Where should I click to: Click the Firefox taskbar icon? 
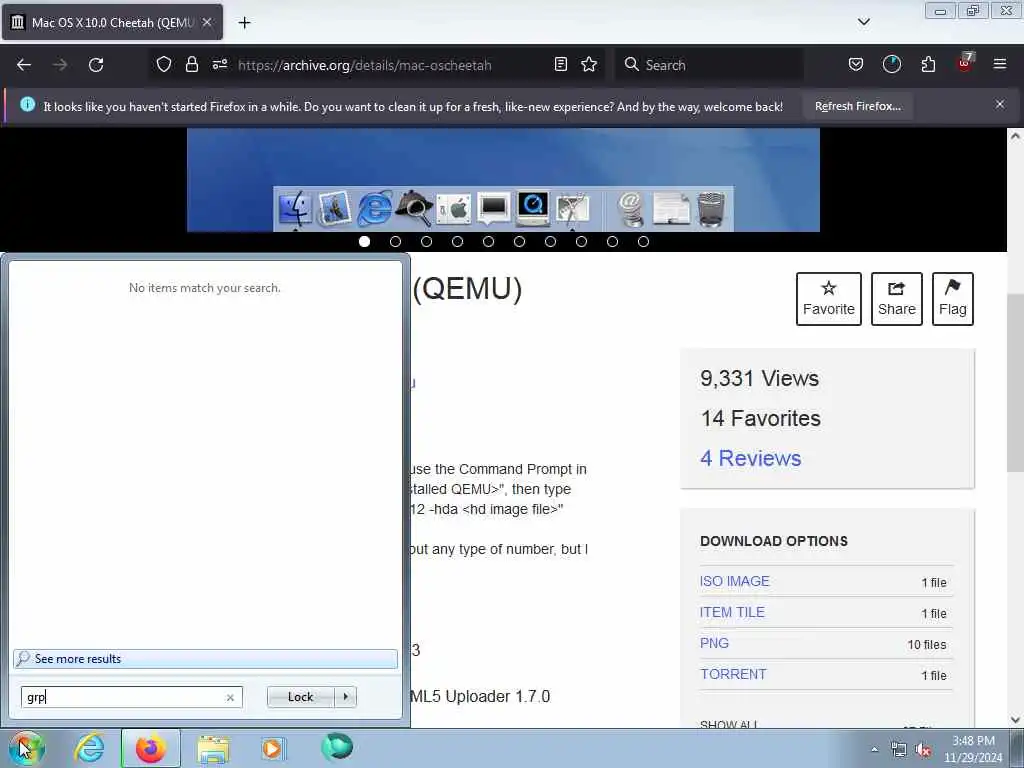point(150,748)
